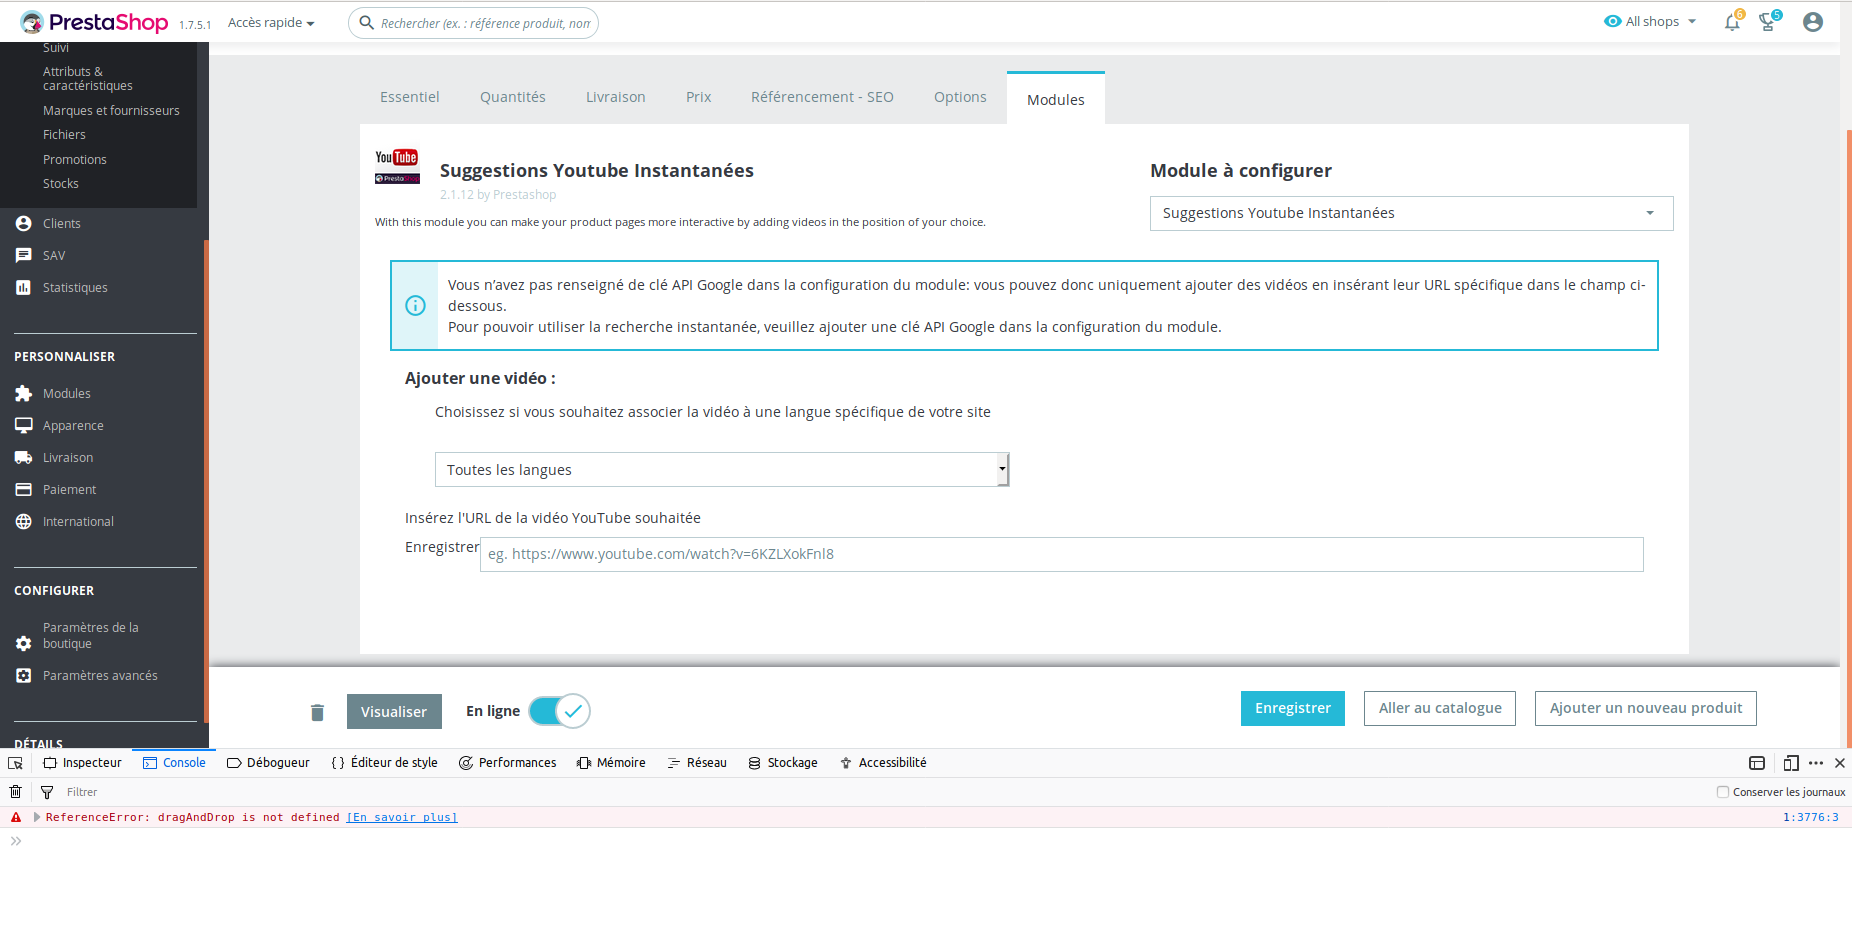Click the Paramètres de la boutique gear icon
This screenshot has width=1852, height=930.
click(x=24, y=643)
